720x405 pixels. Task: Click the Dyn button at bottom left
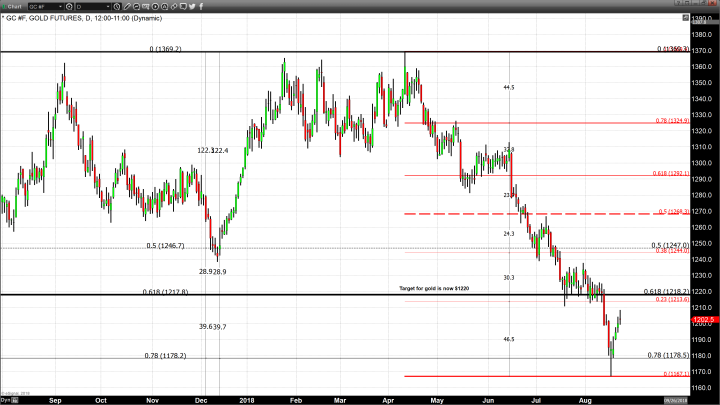[x=5, y=399]
